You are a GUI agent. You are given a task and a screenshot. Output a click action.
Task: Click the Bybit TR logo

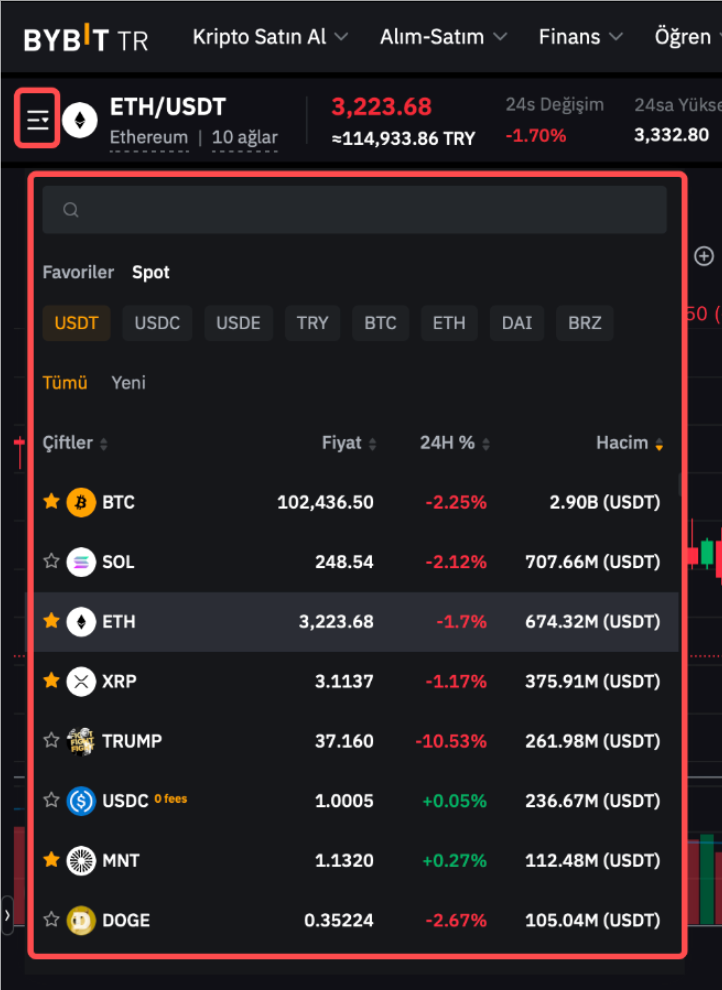pyautogui.click(x=86, y=38)
